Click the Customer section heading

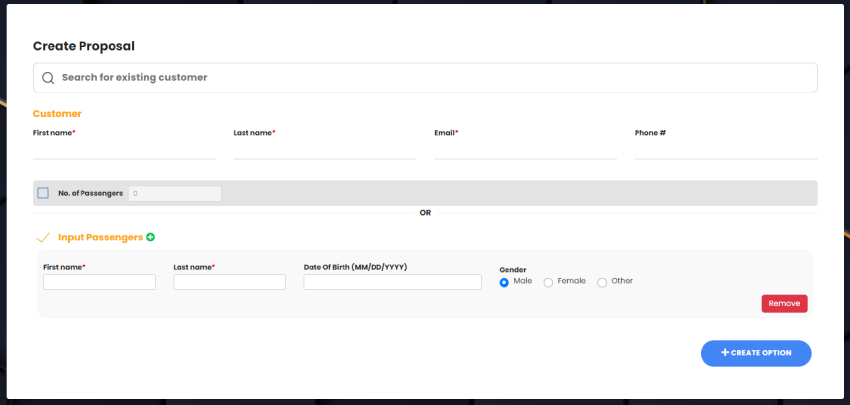tap(57, 114)
